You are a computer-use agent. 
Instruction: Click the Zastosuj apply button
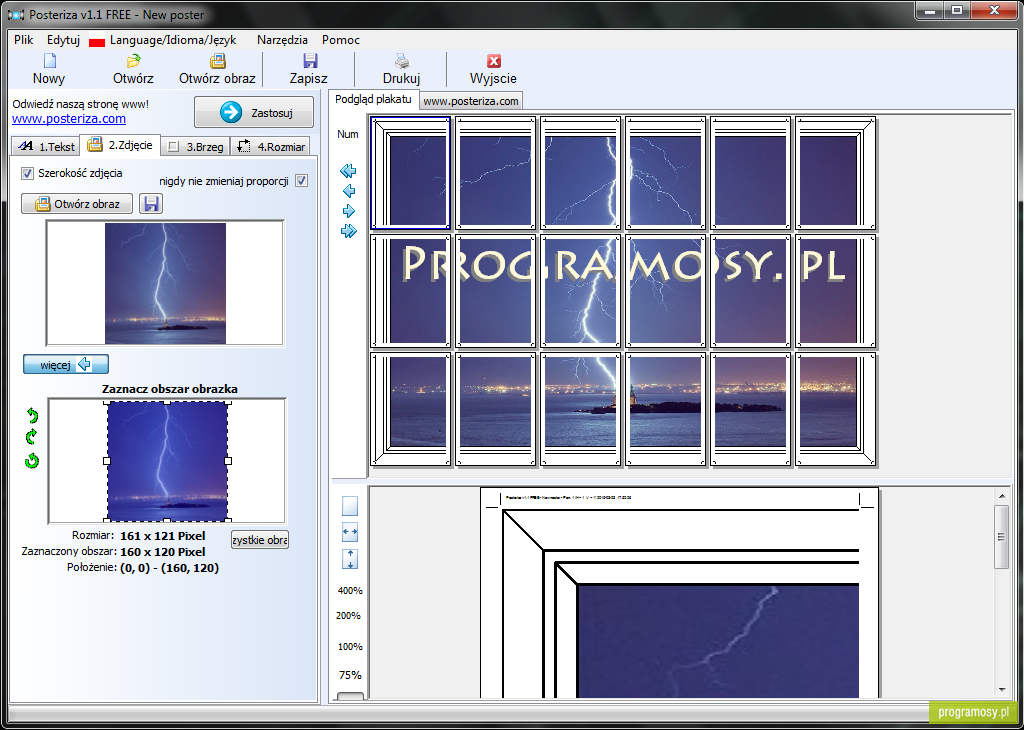click(x=254, y=112)
